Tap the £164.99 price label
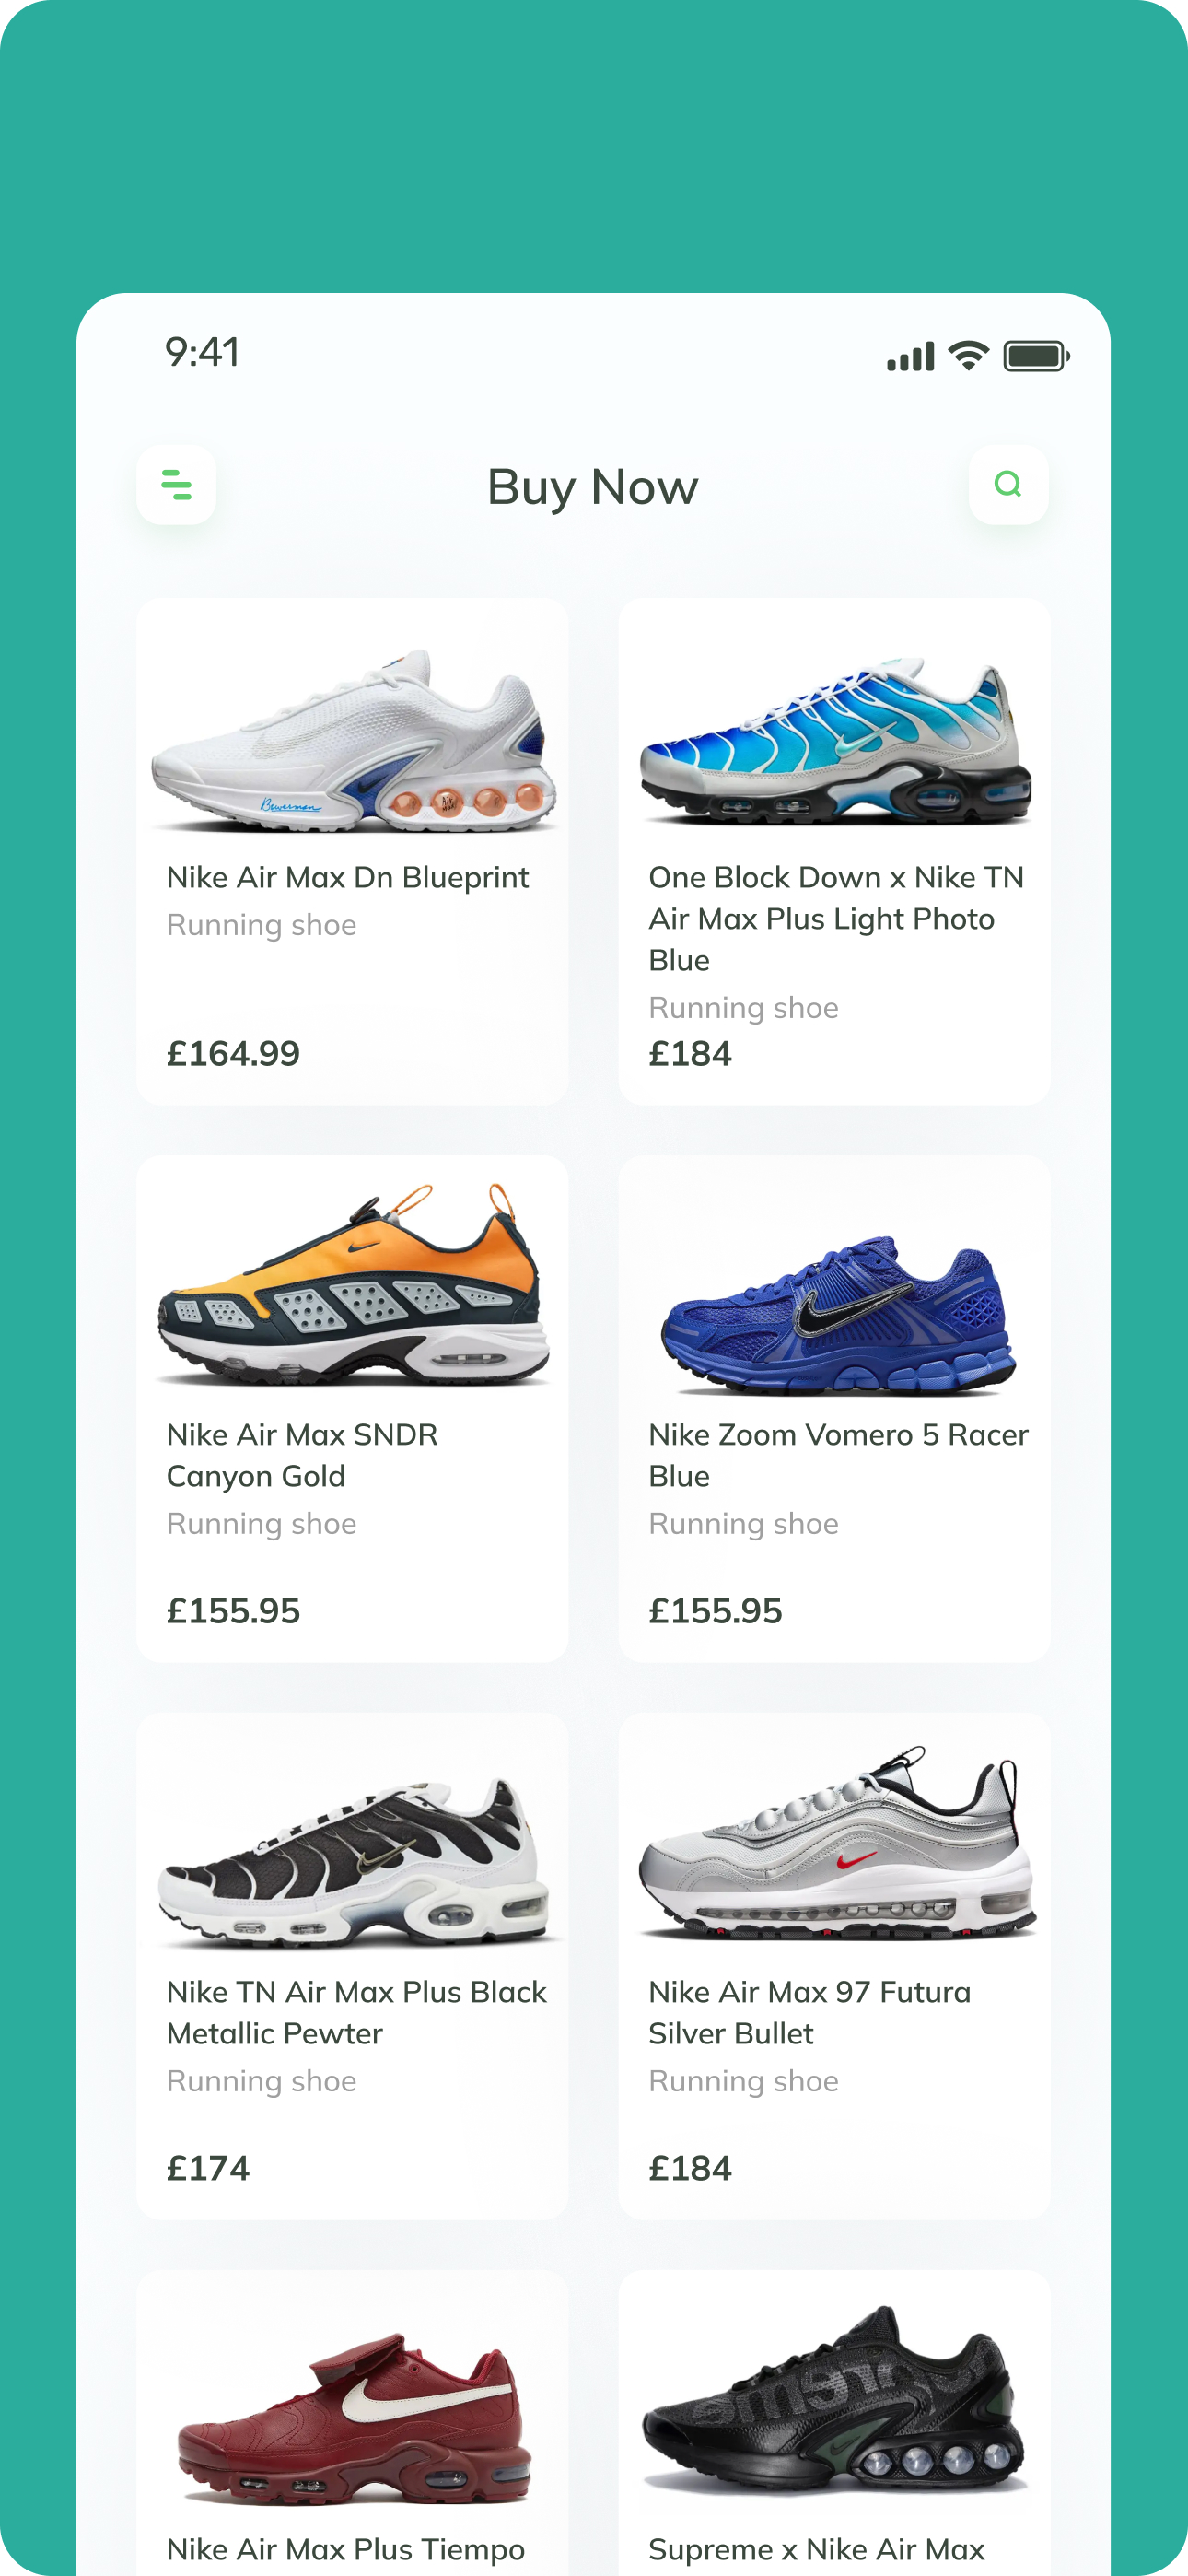This screenshot has width=1188, height=2576. tap(233, 1053)
